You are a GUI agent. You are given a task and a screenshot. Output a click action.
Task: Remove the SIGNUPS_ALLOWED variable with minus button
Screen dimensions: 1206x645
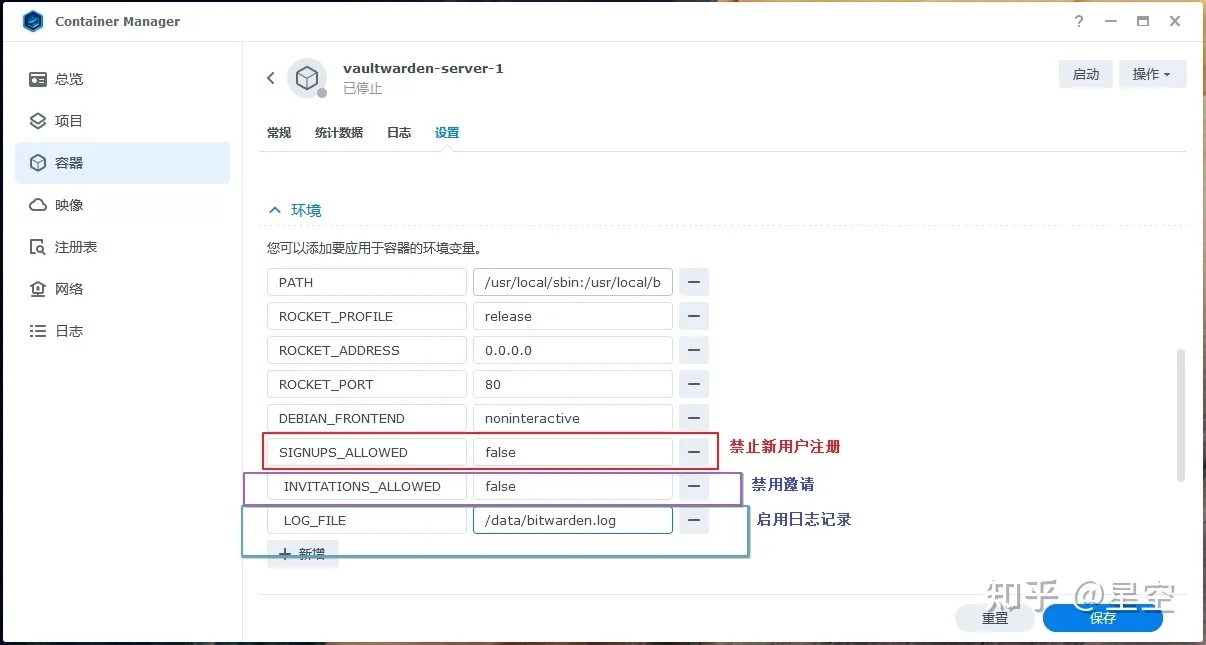click(x=693, y=452)
